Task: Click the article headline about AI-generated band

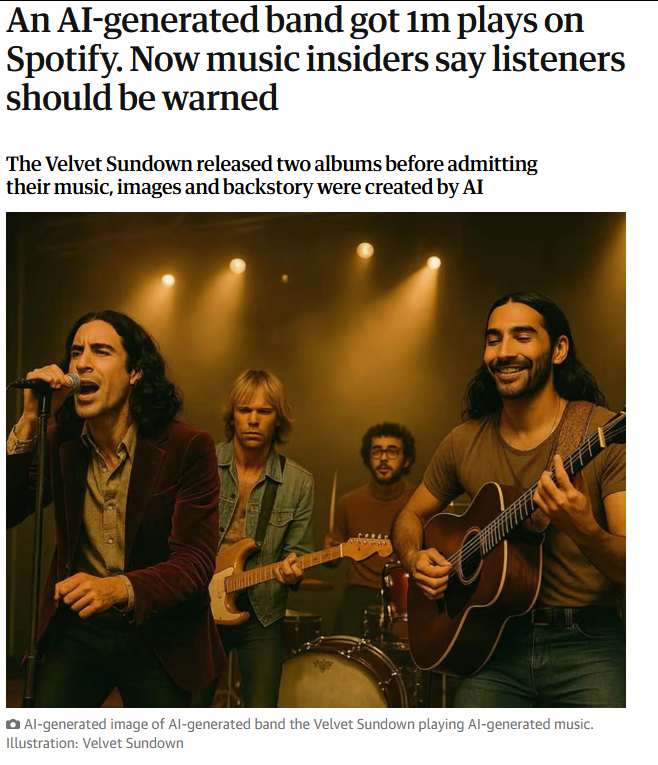Action: (x=315, y=59)
